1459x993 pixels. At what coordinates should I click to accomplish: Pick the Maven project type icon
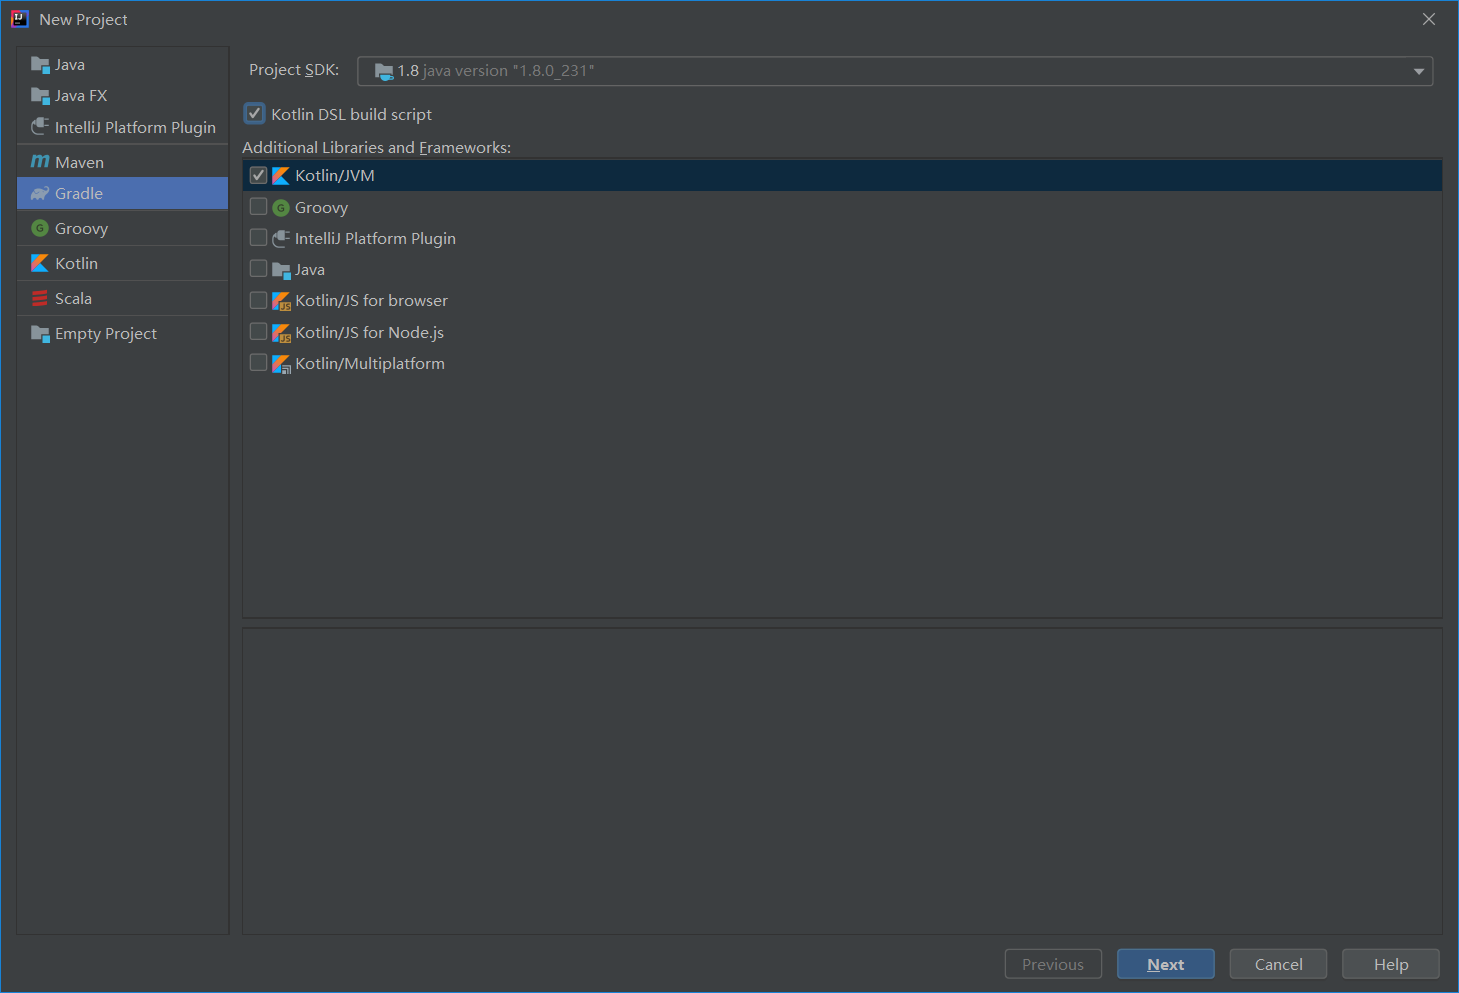click(x=40, y=162)
